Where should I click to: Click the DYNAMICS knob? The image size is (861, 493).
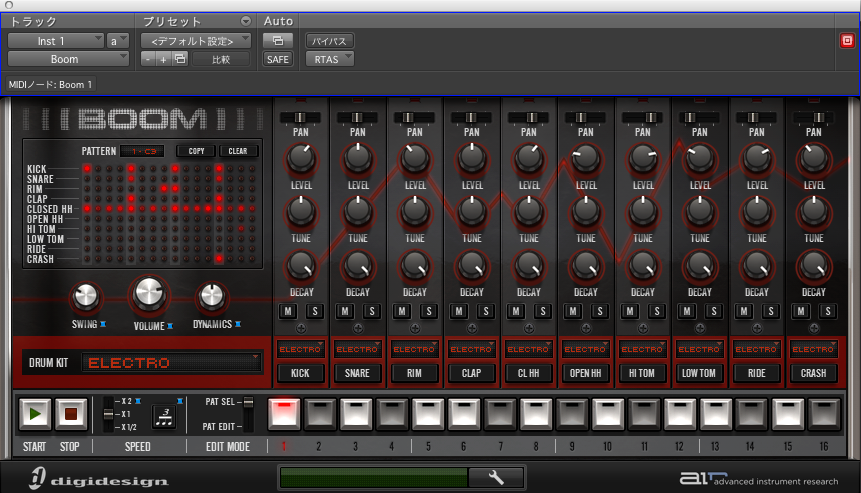pyautogui.click(x=212, y=296)
